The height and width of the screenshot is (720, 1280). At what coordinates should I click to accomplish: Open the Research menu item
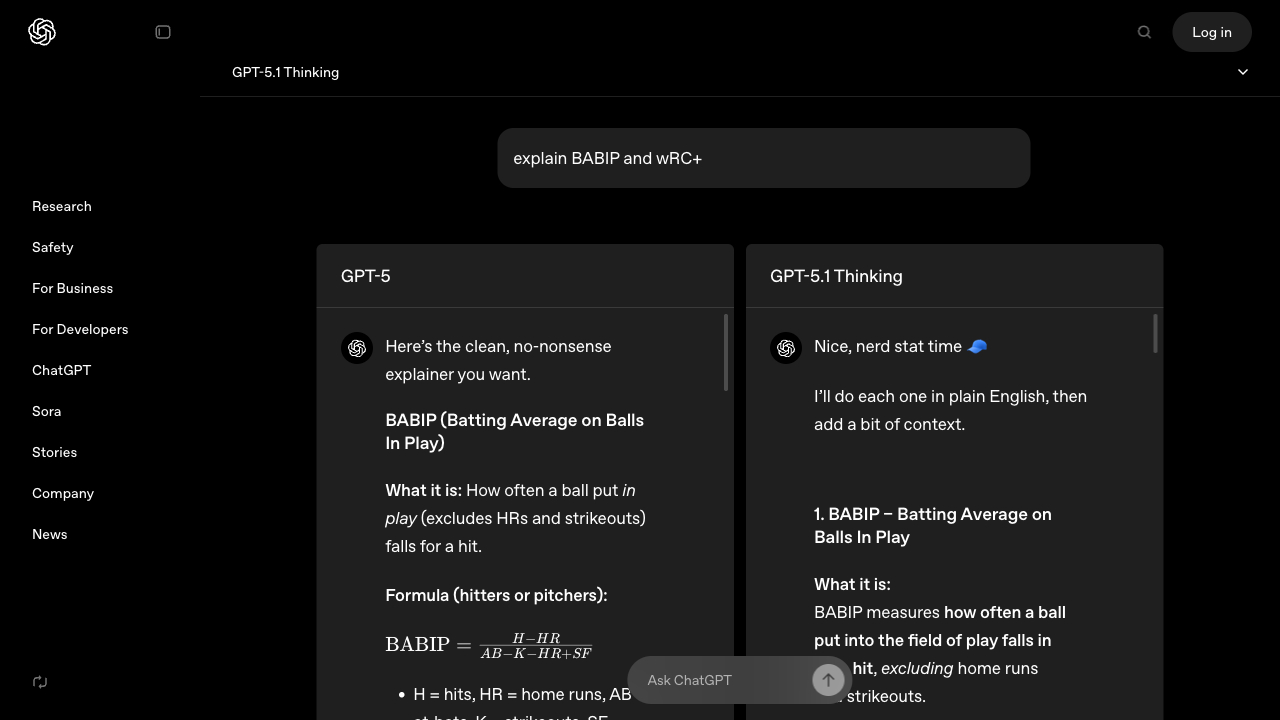tap(61, 206)
